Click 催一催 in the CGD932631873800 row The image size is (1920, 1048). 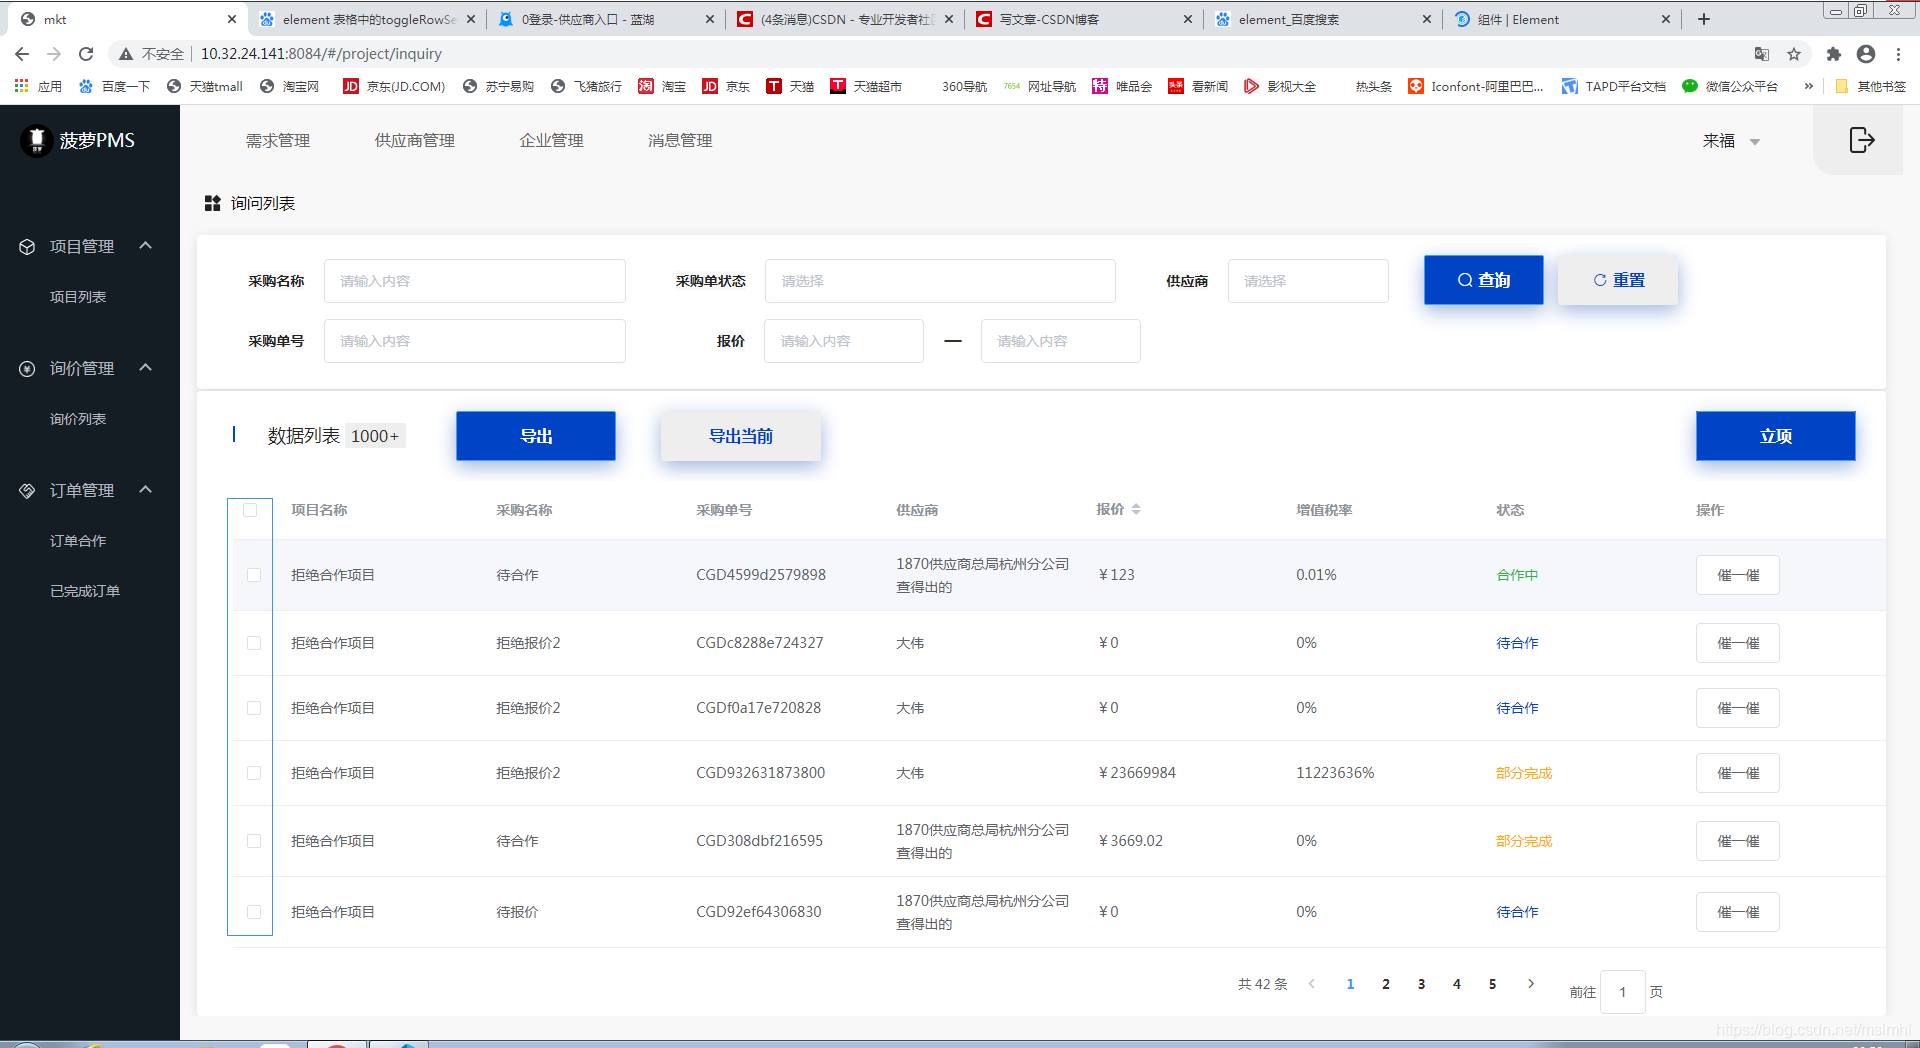click(1738, 773)
